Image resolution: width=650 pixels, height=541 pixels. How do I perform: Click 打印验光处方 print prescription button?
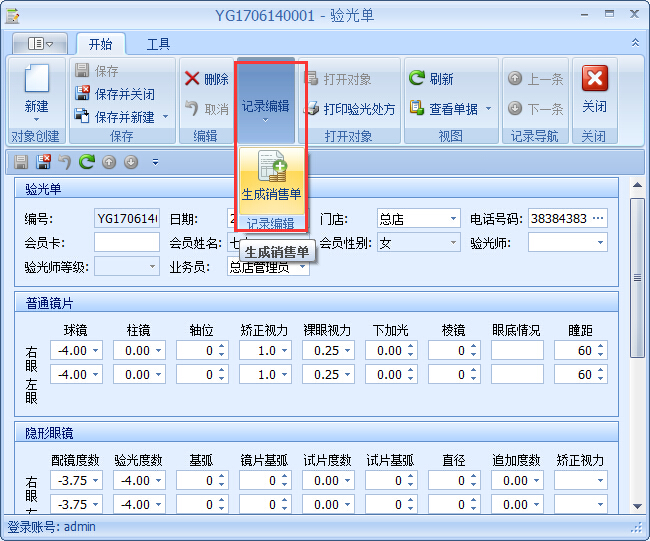(x=350, y=109)
